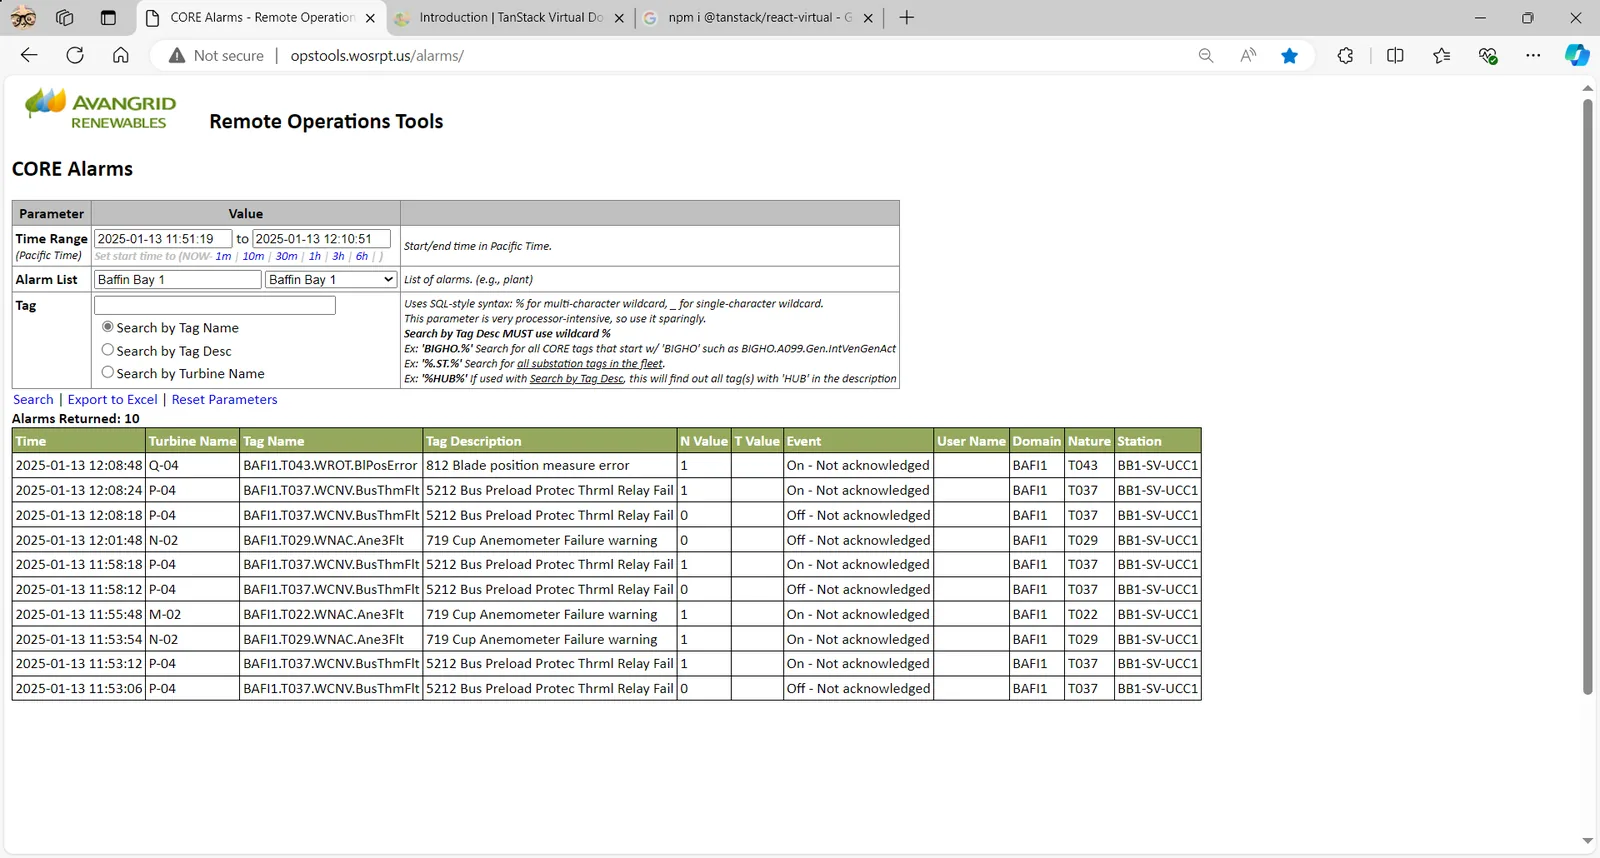Select Search by Tag Name radio
Screen dimensions: 1600x858
pyautogui.click(x=108, y=327)
